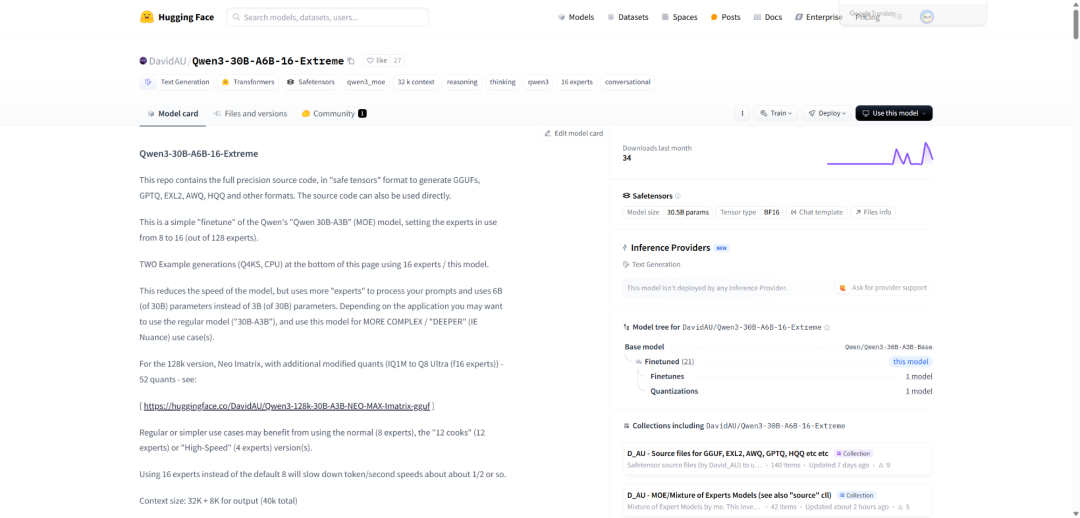
Task: Go to Datasets in top navigation
Action: point(627,17)
